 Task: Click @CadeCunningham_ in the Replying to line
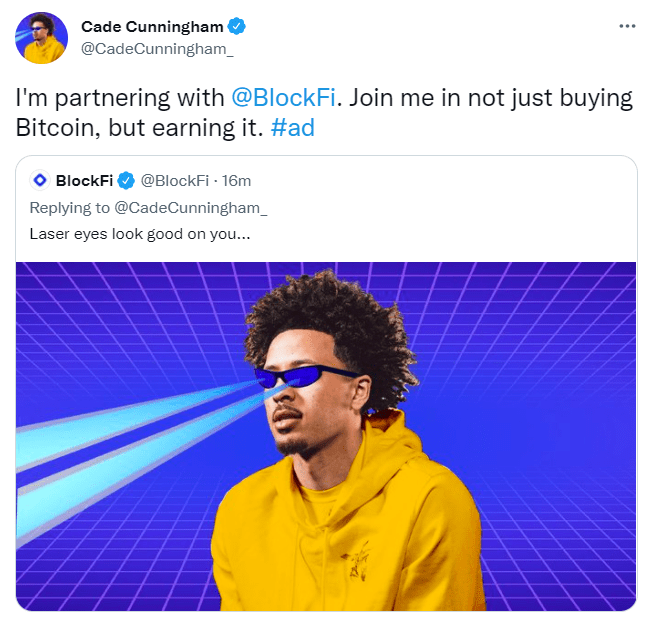(x=191, y=208)
